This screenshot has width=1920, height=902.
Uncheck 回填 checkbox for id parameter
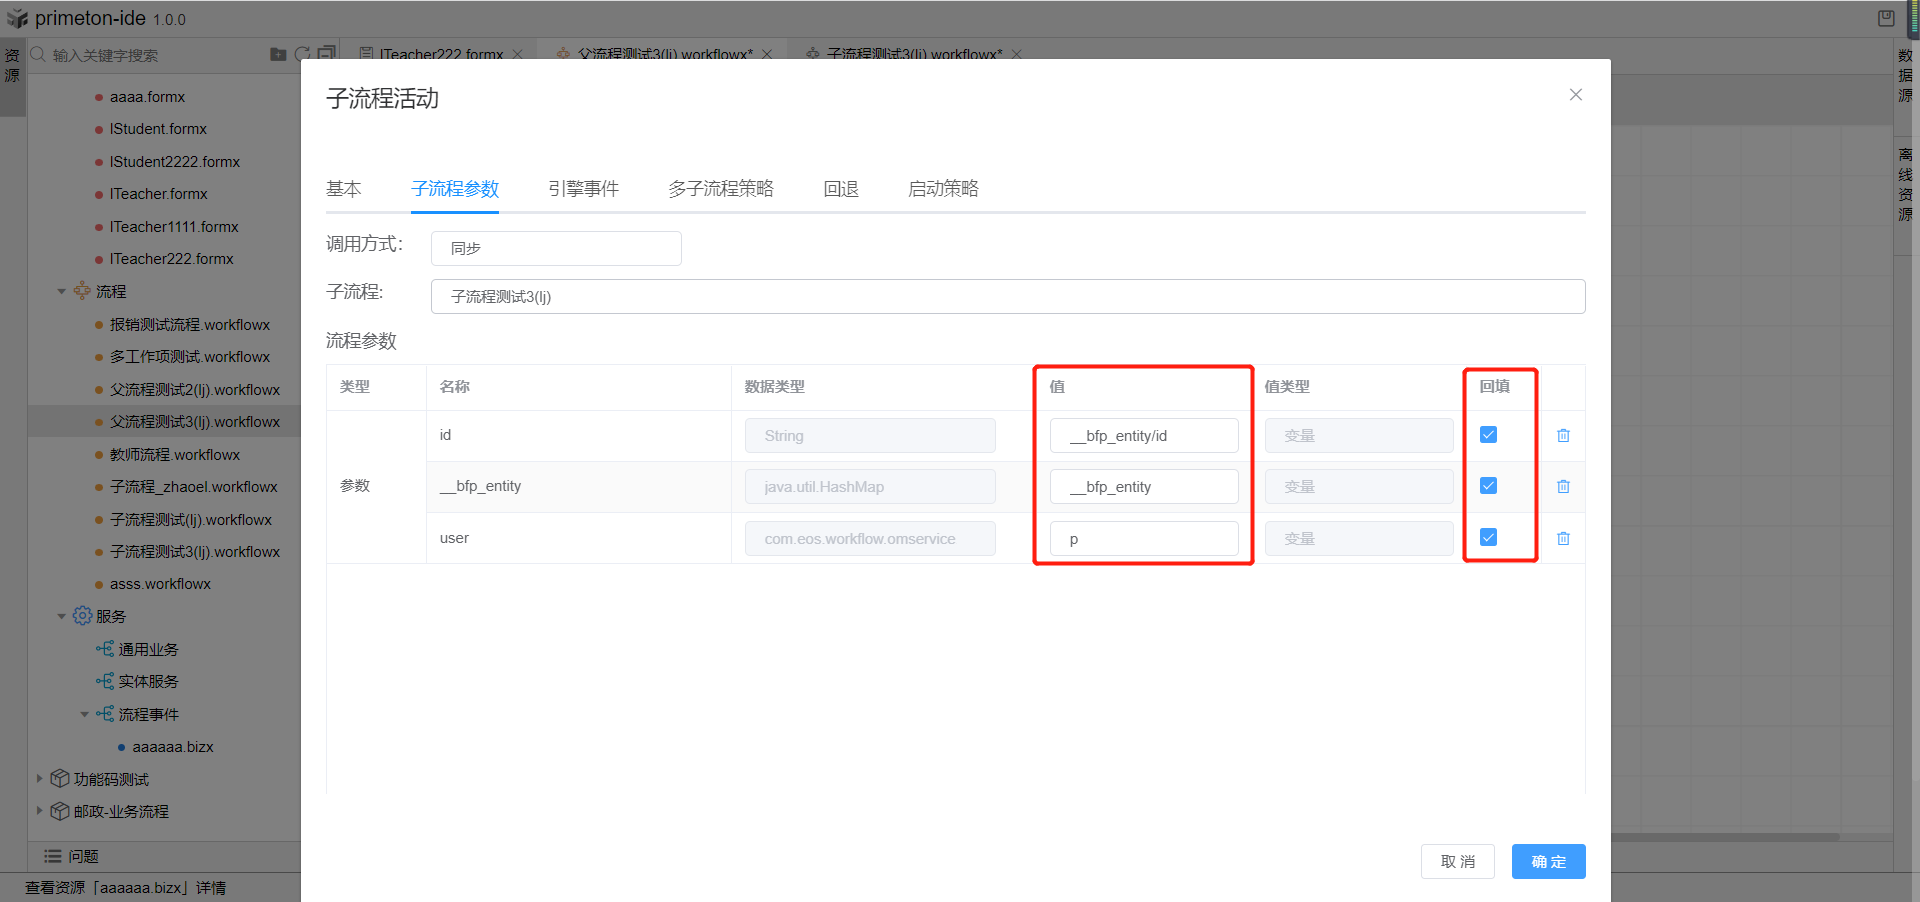click(x=1488, y=435)
